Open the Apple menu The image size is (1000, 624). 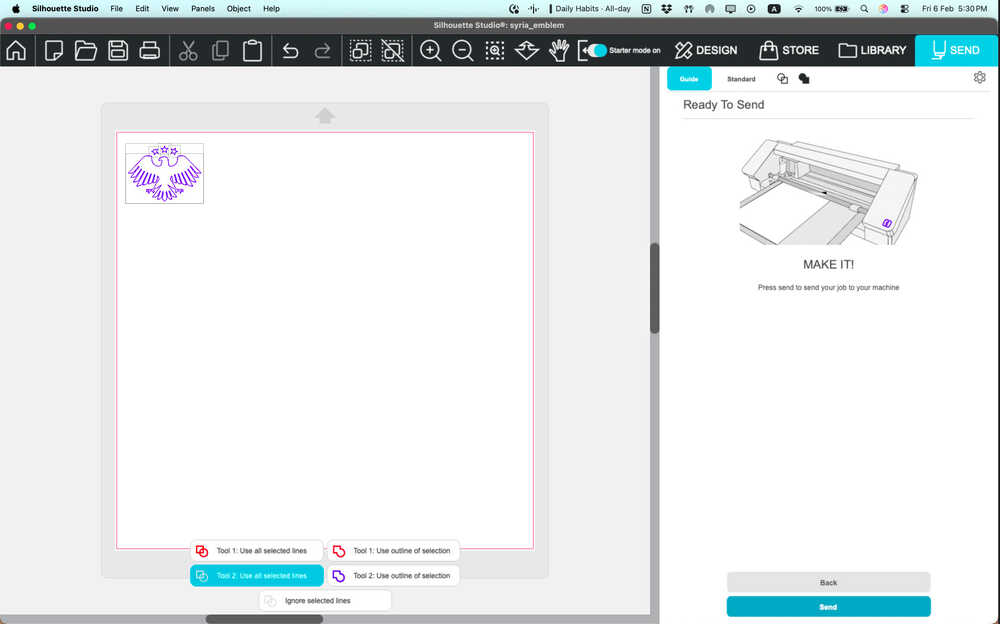tap(16, 9)
